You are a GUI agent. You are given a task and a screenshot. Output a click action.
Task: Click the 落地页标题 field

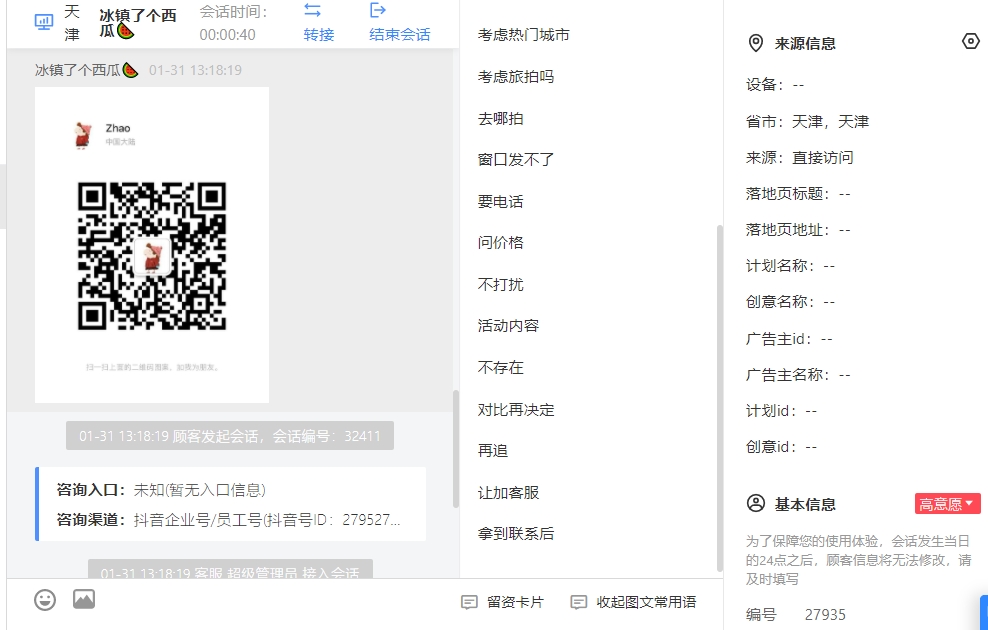[x=798, y=194]
